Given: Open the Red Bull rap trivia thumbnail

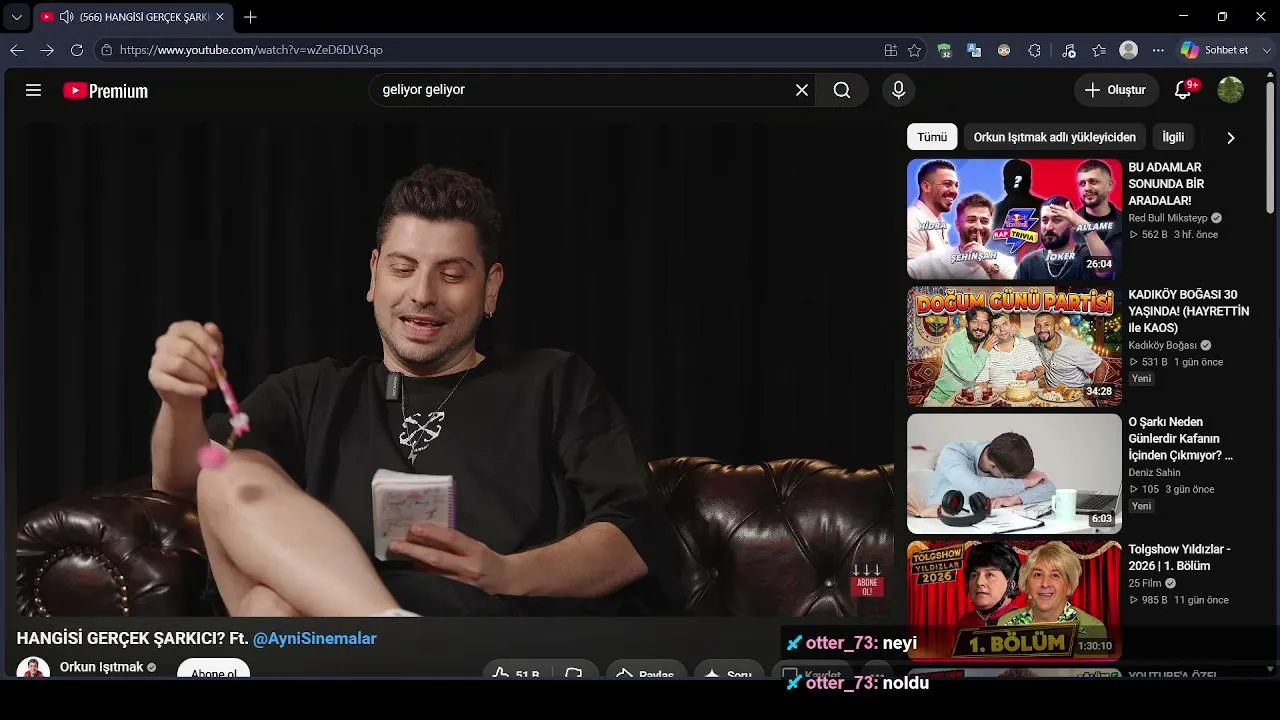Looking at the screenshot, I should click(1014, 219).
